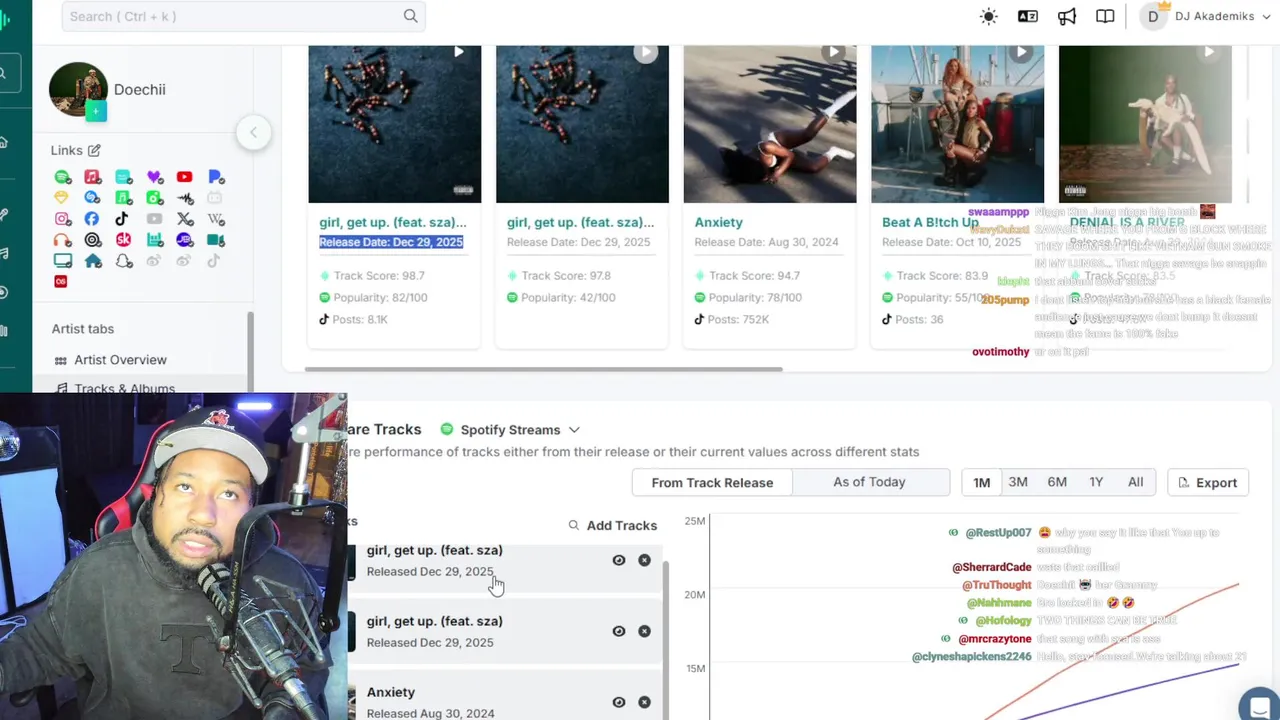The height and width of the screenshot is (720, 1280).
Task: Open first girl, get up. card title
Action: 393,222
